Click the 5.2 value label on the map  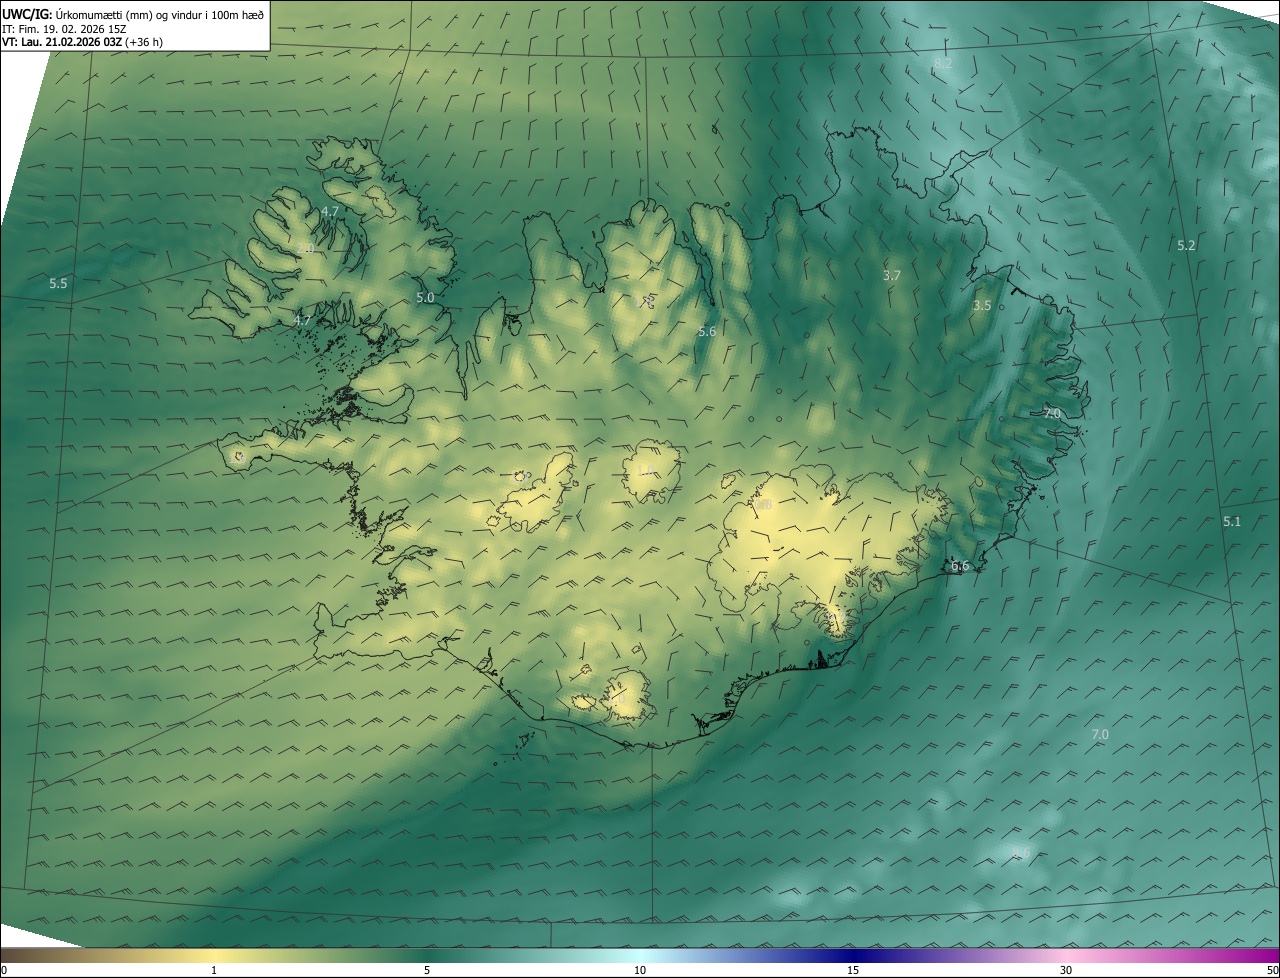(1186, 245)
